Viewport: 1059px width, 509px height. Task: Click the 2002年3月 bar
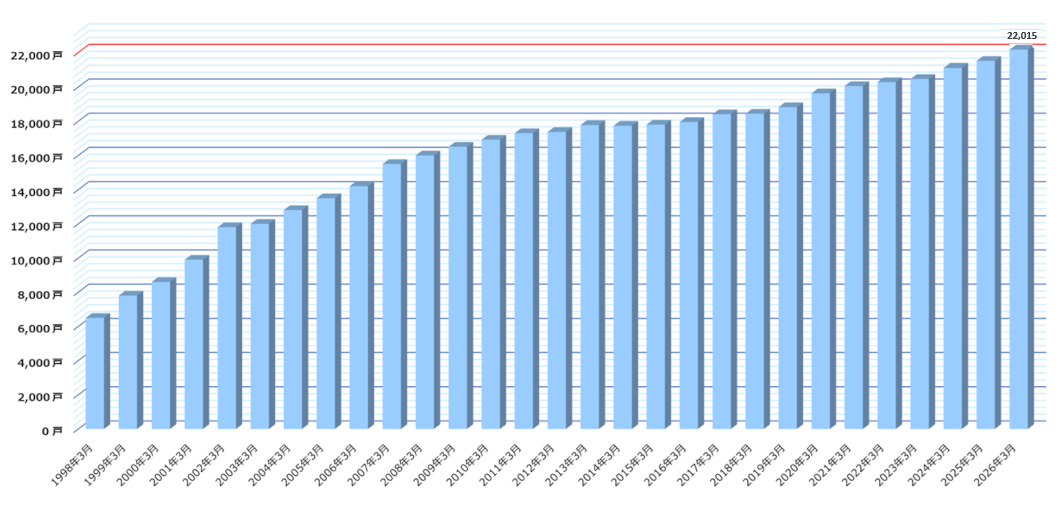coord(230,326)
